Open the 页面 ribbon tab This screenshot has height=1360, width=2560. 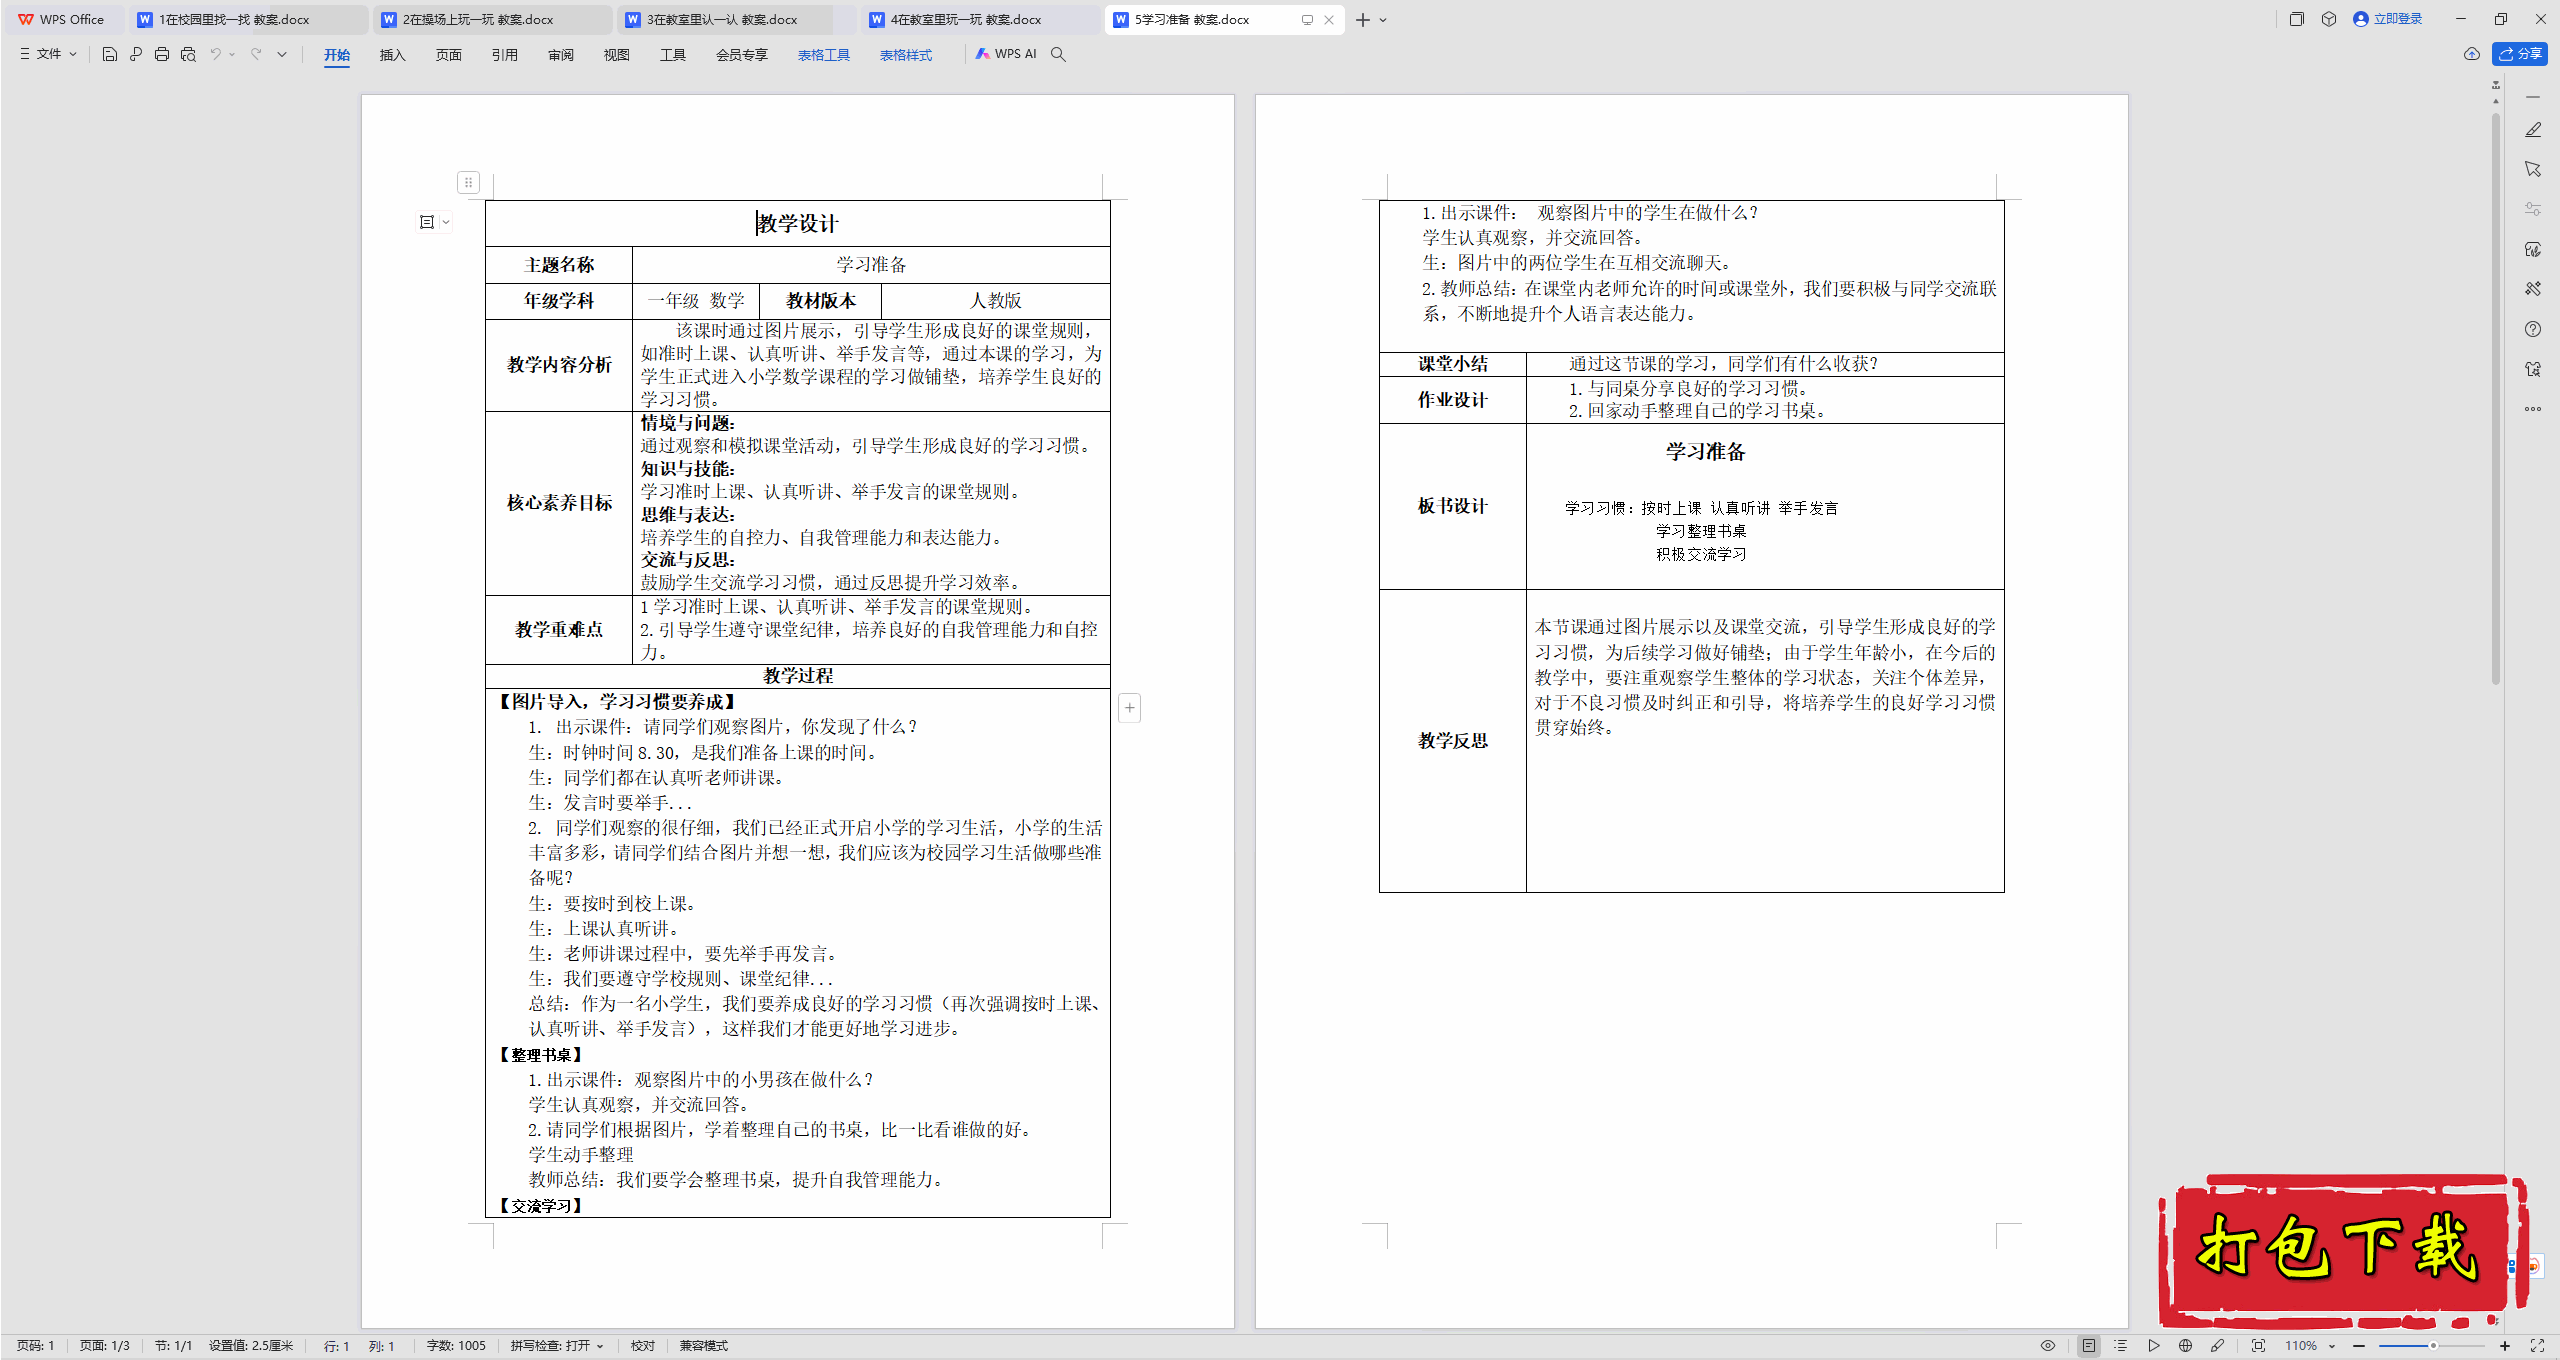point(449,55)
